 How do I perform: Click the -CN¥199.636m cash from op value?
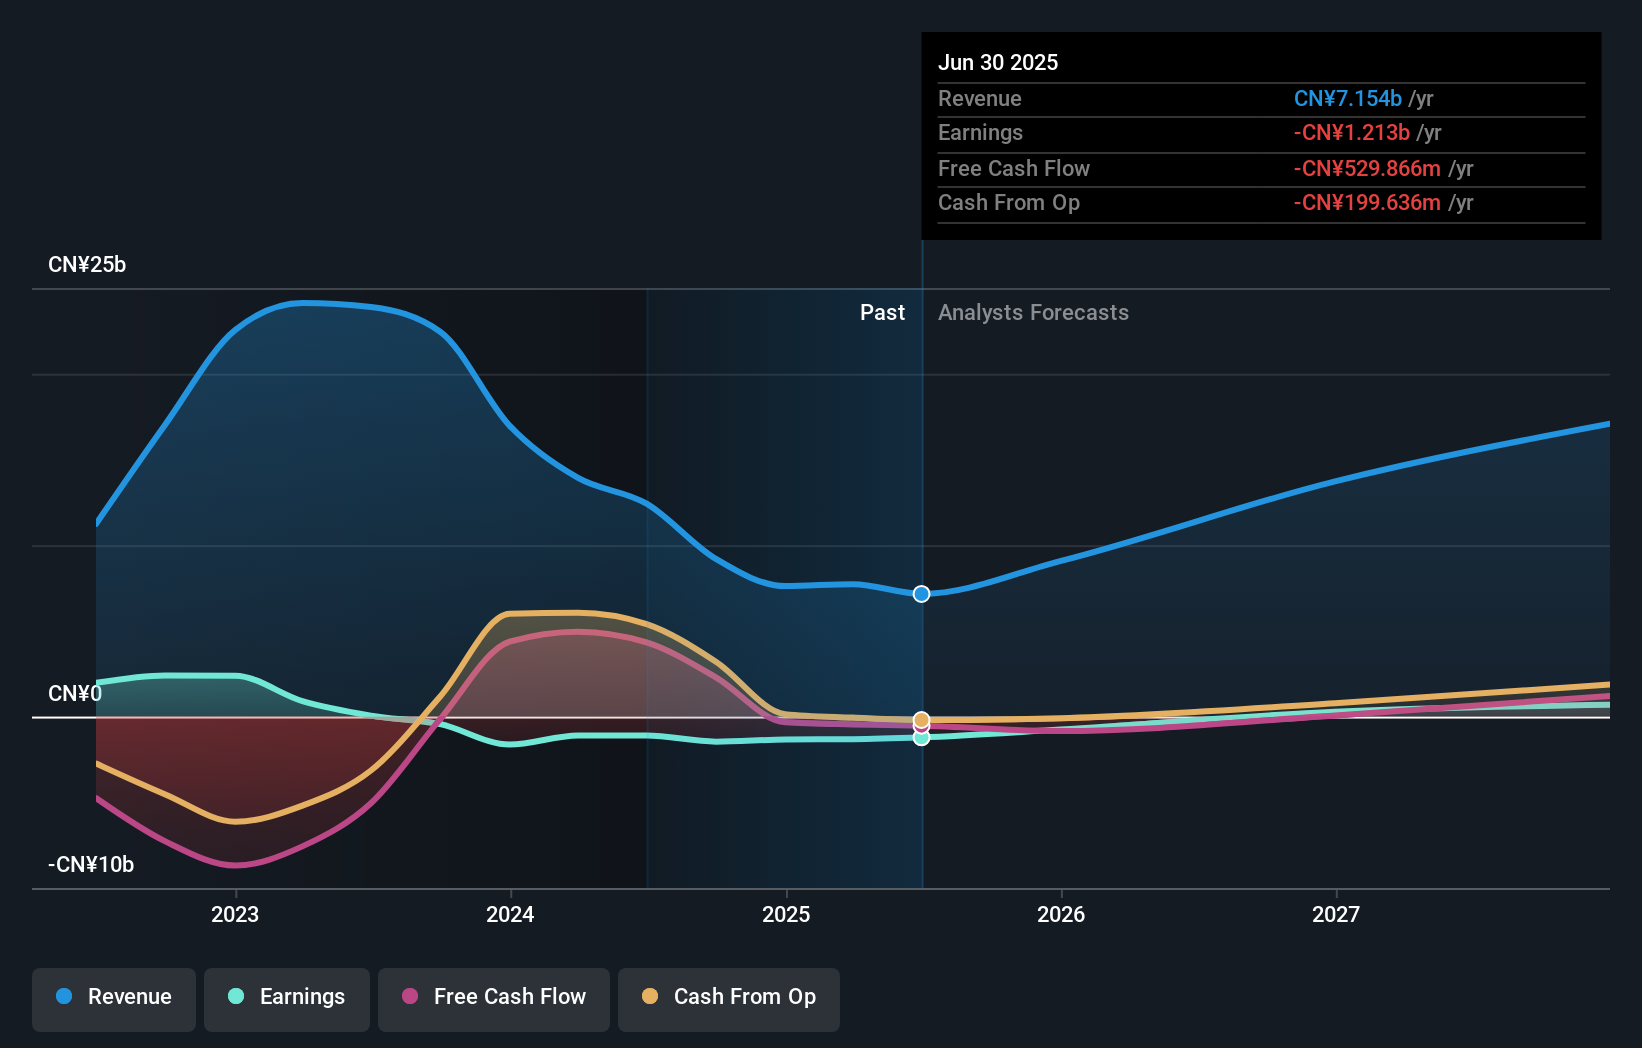pyautogui.click(x=1367, y=203)
